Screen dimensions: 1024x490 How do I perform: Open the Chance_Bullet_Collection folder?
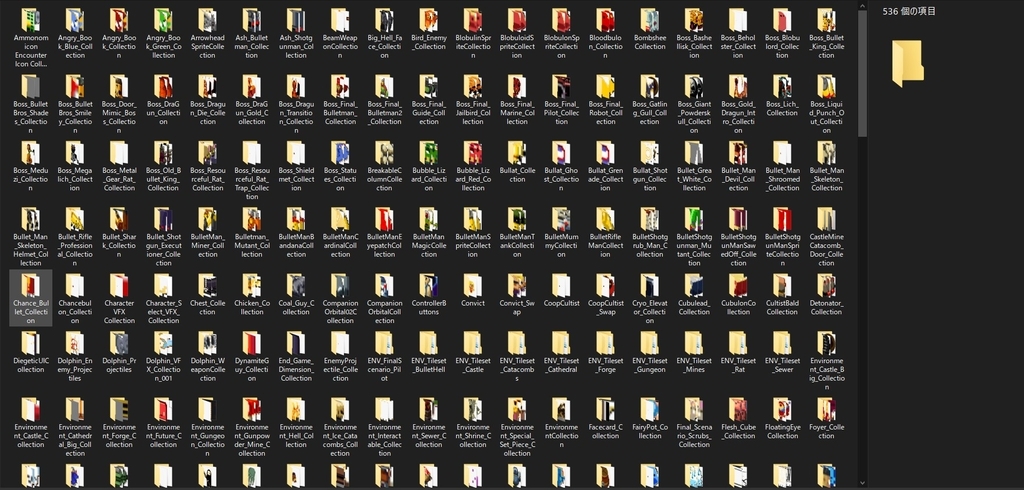click(31, 297)
